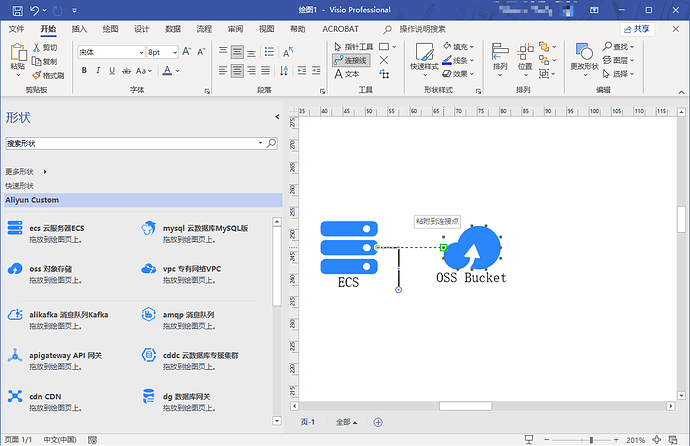Click the dg database gateway stencil
This screenshot has width=690, height=446.
coord(176,401)
